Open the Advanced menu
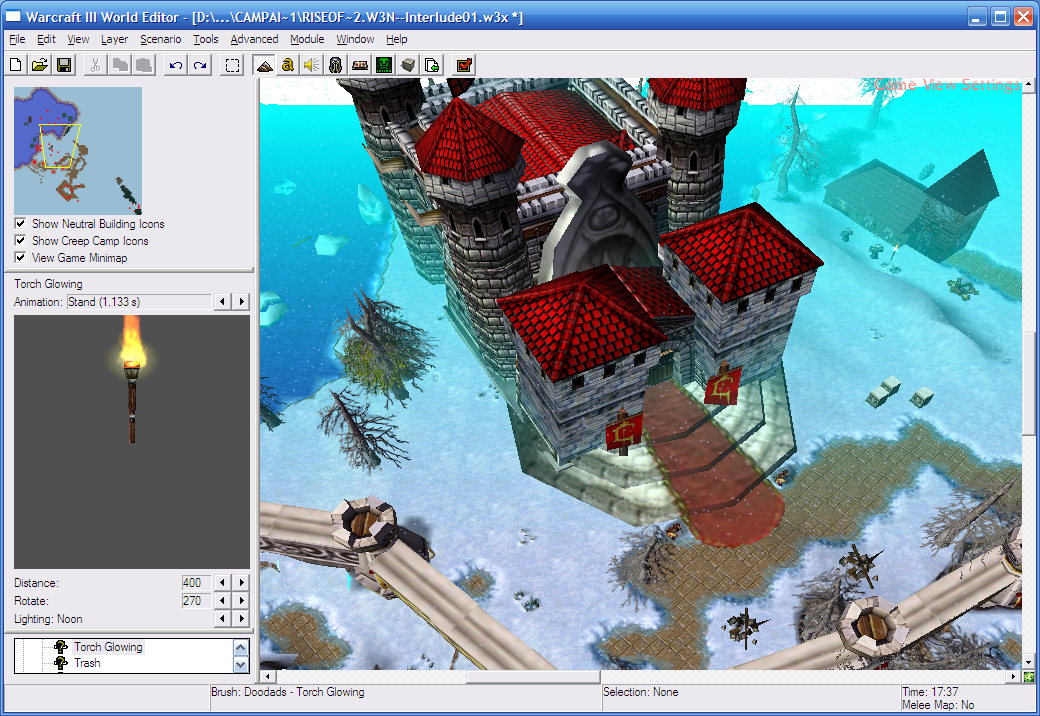 pyautogui.click(x=255, y=39)
